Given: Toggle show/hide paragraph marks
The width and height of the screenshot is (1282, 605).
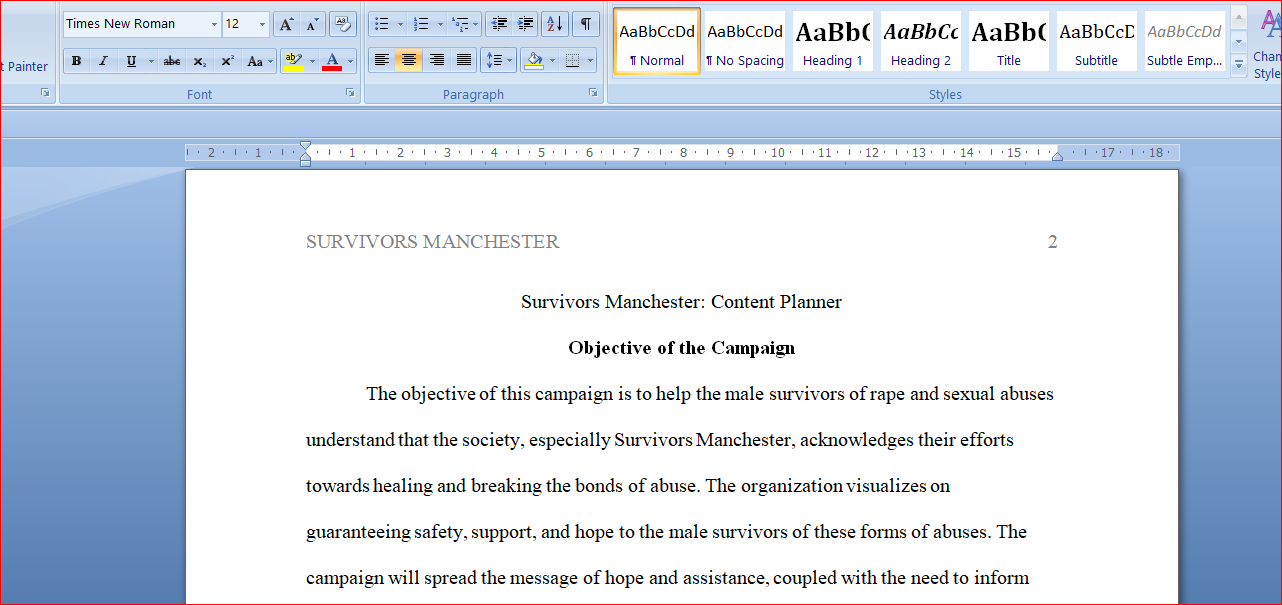Looking at the screenshot, I should [x=586, y=24].
